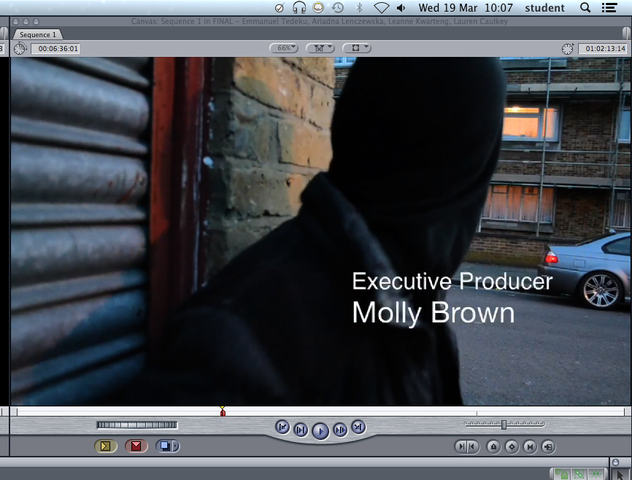Click the yellow Insert edit button
Viewport: 632px width, 480px height.
(106, 446)
